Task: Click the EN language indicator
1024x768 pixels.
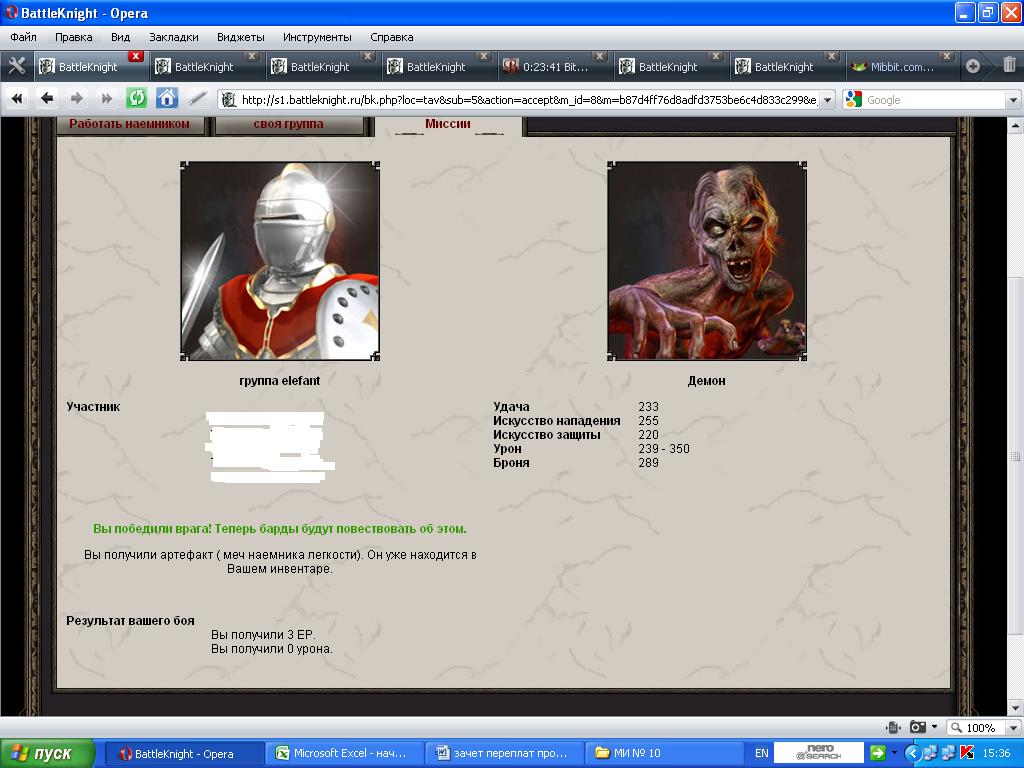Action: click(x=761, y=754)
